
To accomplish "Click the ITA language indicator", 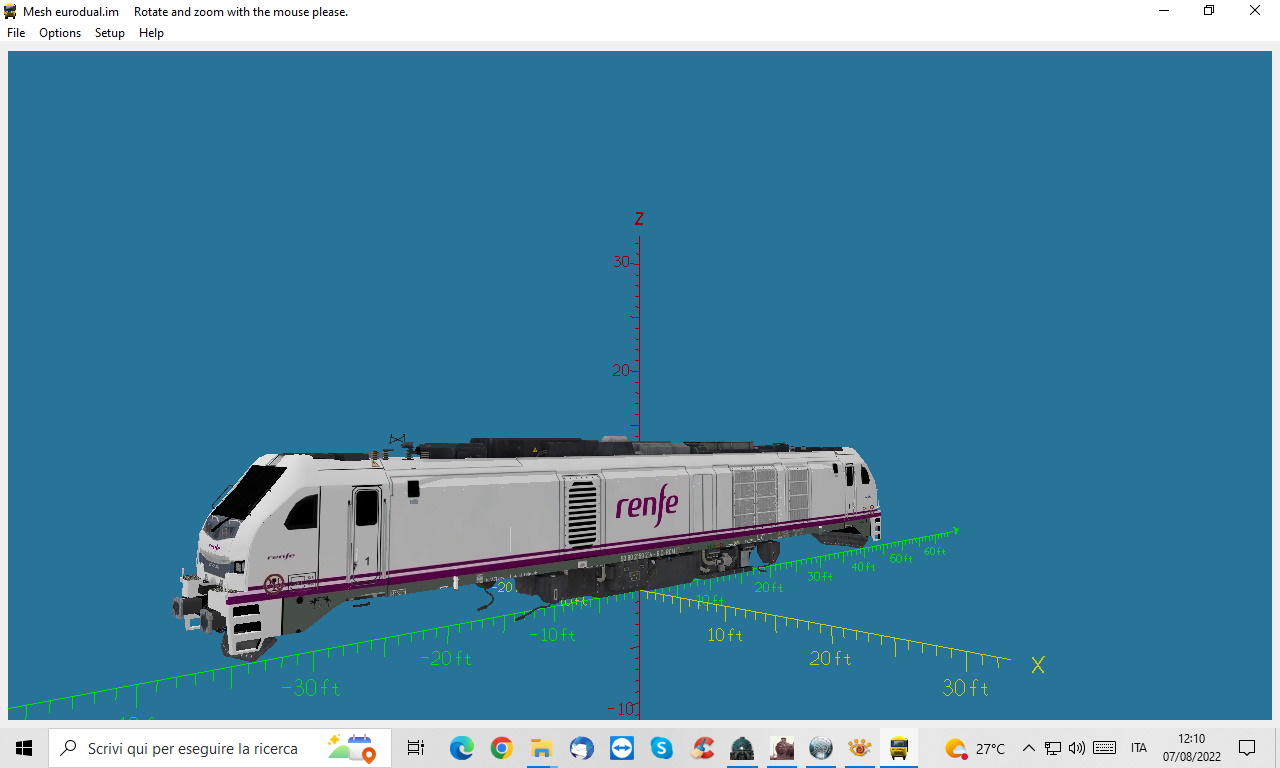I will (1139, 748).
